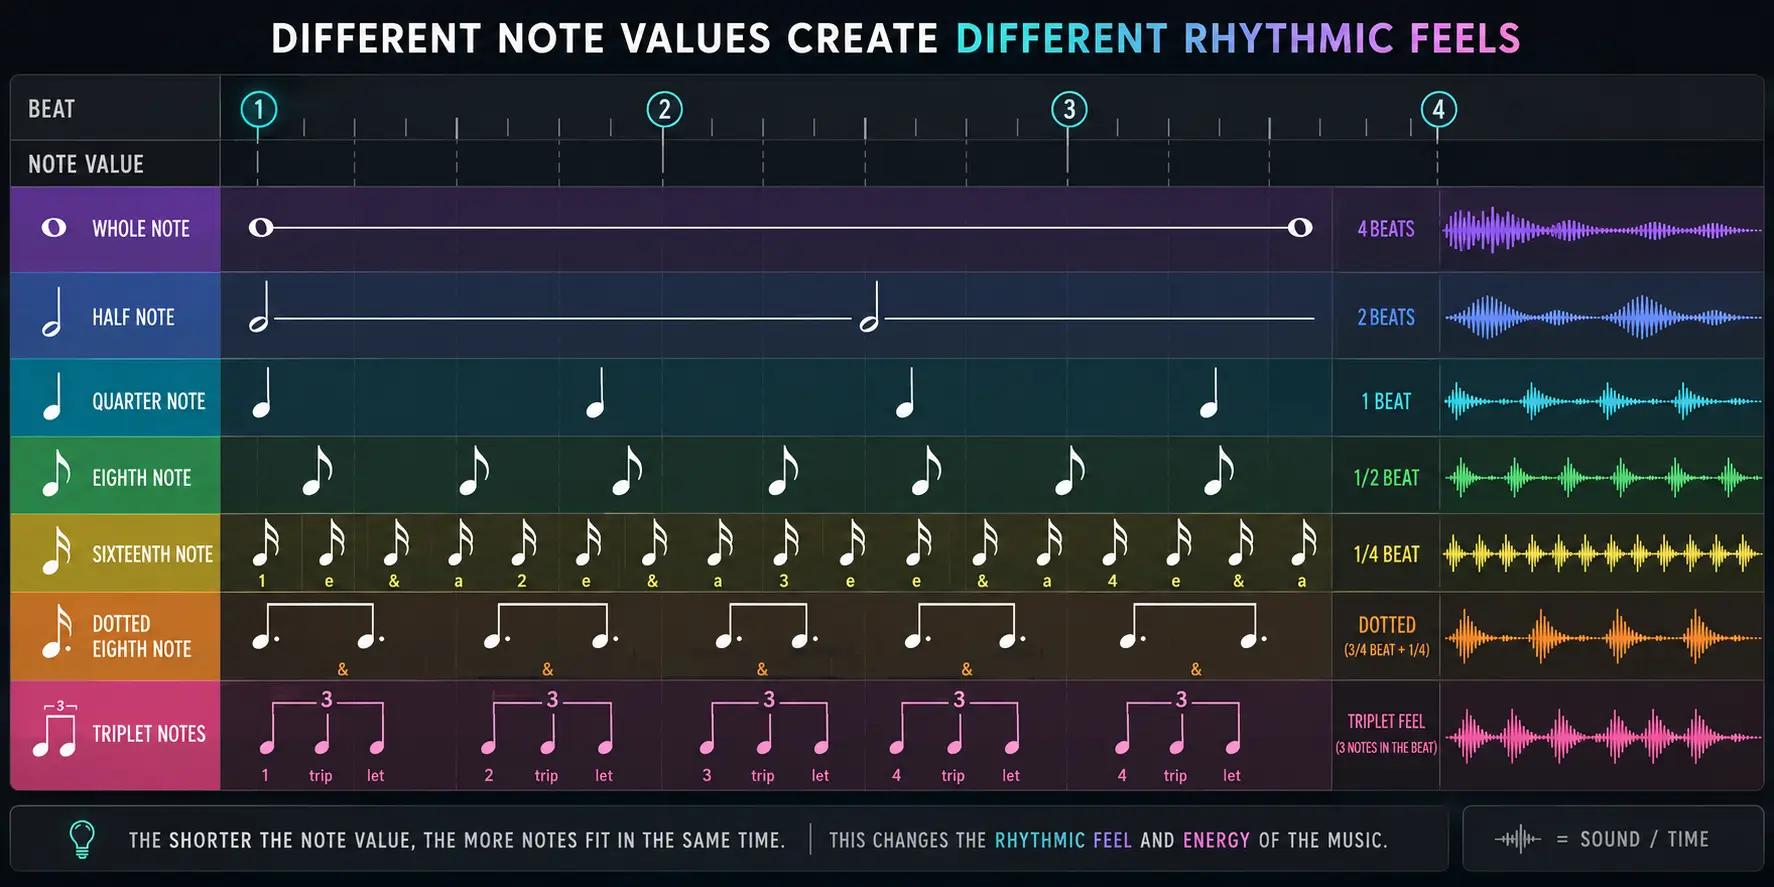Click the blue half note waveform
Image resolution: width=1774 pixels, height=887 pixels.
pos(1601,318)
